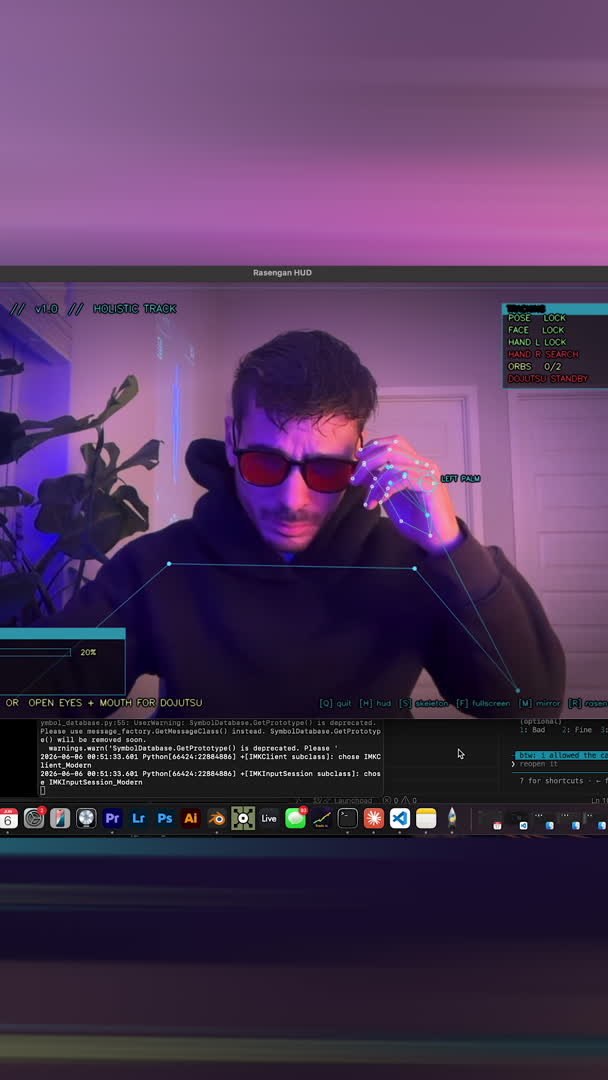This screenshot has width=608, height=1080.
Task: Click the '1: Bad' rating option
Action: pos(533,729)
